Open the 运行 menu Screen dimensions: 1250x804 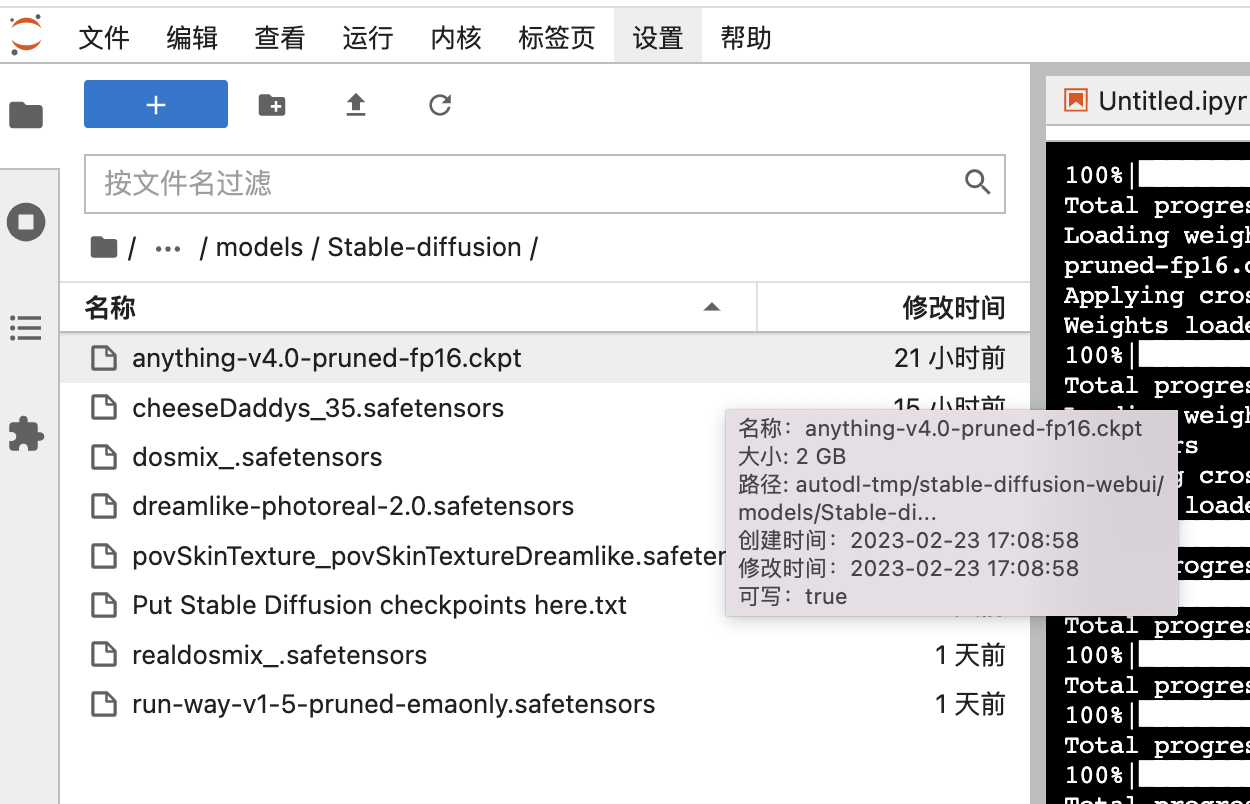click(368, 38)
